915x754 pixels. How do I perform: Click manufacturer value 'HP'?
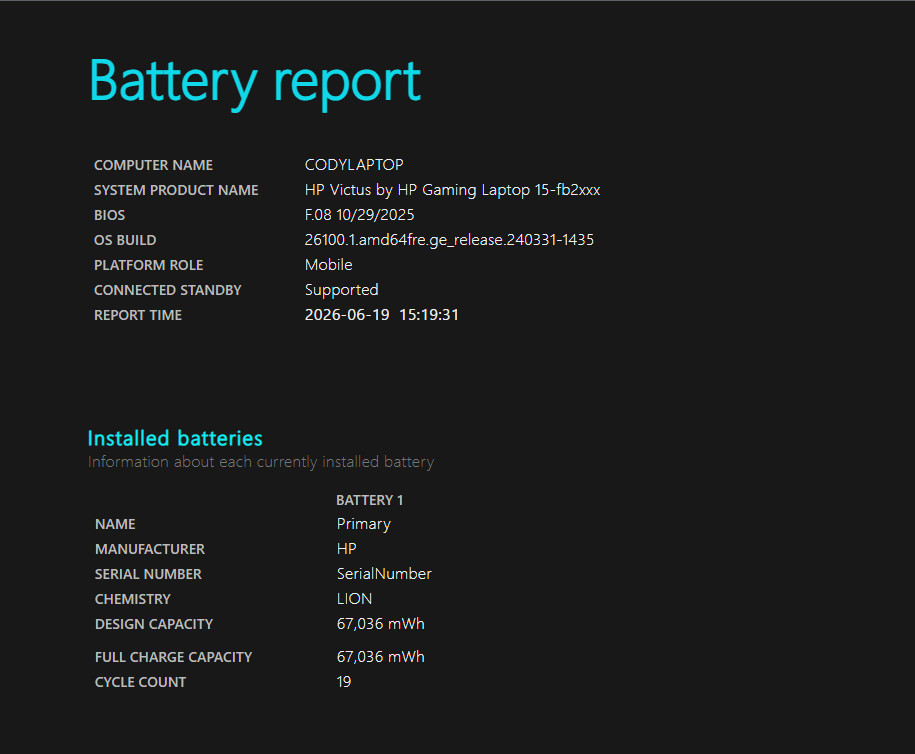347,549
